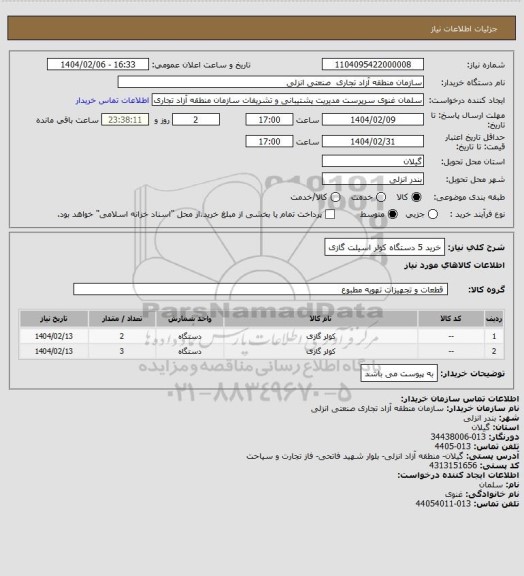This screenshot has height=576, width=524.
Task: Click the goods group field قطعات و تجهیزات
Action: click(260, 289)
